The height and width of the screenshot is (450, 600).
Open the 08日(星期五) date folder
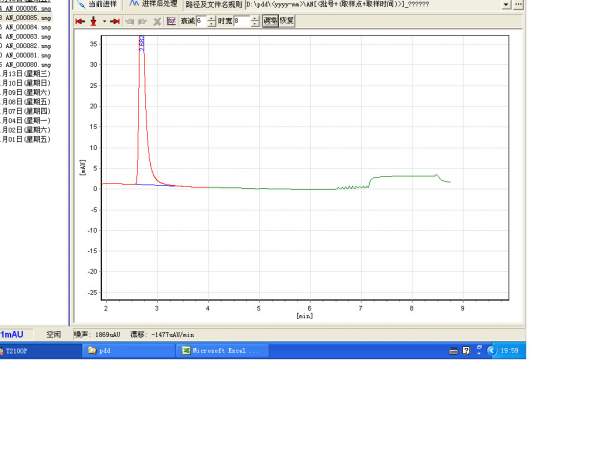tap(26, 102)
